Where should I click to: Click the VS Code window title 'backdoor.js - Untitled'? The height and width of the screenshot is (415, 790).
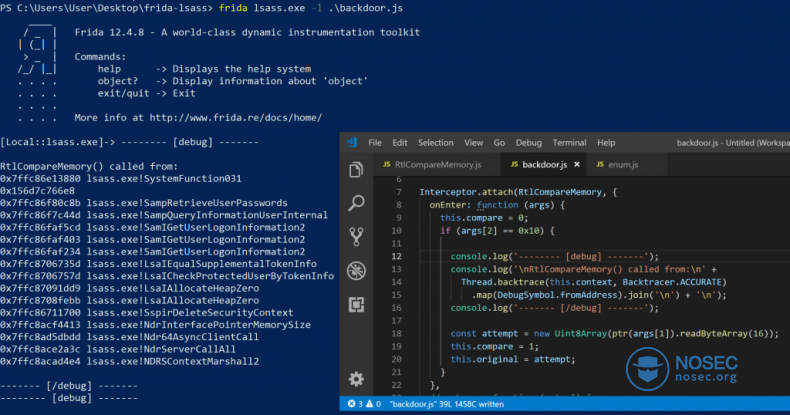click(x=733, y=143)
